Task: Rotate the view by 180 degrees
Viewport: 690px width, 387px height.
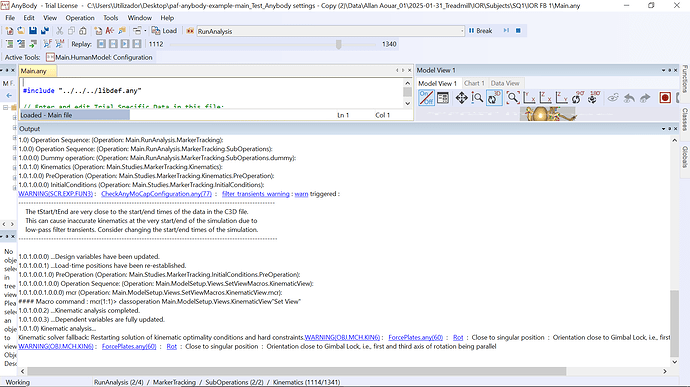Action: coord(594,98)
